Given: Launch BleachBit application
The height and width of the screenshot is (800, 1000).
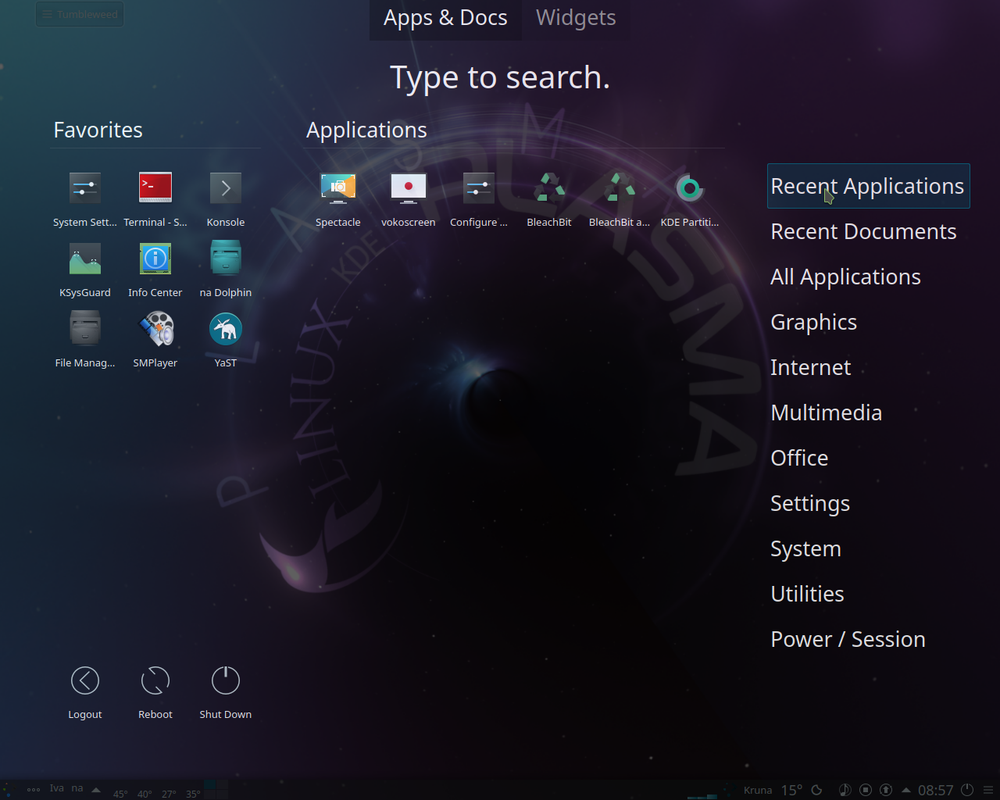Looking at the screenshot, I should tap(549, 188).
